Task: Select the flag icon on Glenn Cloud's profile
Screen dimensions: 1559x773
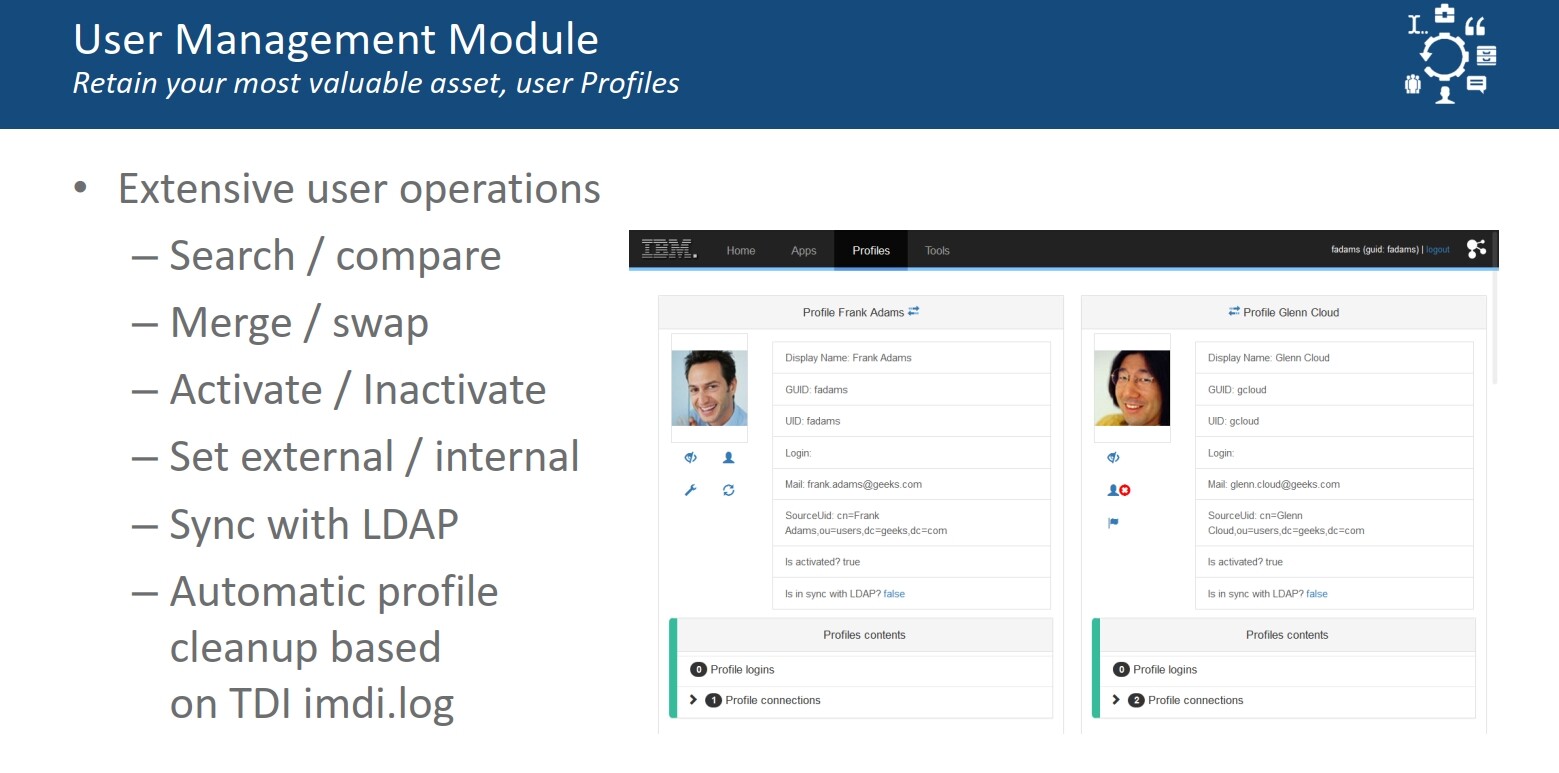Action: pos(1112,523)
